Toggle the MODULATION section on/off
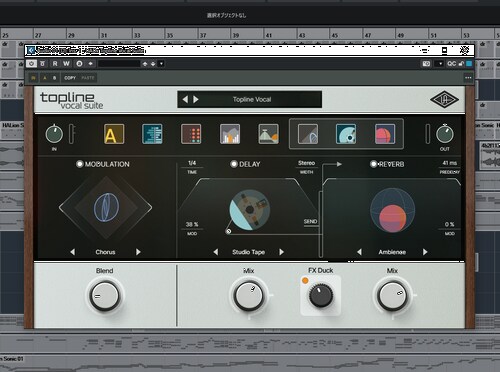This screenshot has height=372, width=500. 79,164
